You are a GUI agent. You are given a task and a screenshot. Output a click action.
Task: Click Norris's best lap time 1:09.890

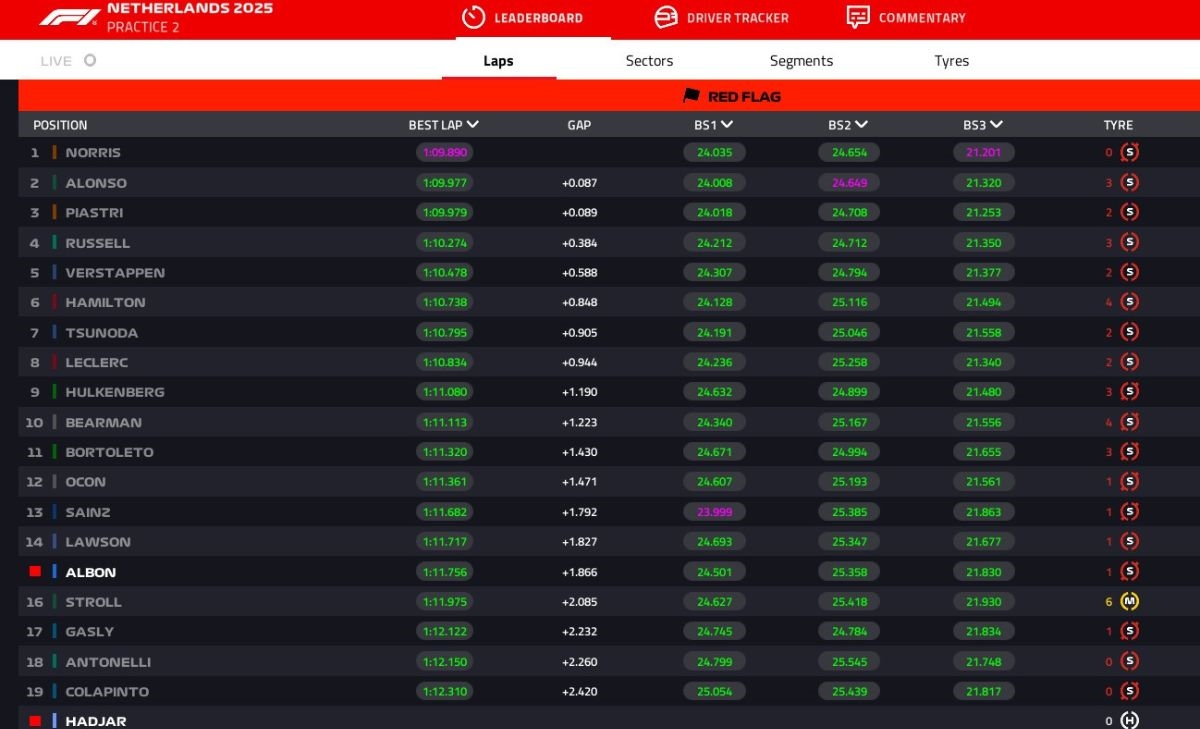[x=444, y=153]
